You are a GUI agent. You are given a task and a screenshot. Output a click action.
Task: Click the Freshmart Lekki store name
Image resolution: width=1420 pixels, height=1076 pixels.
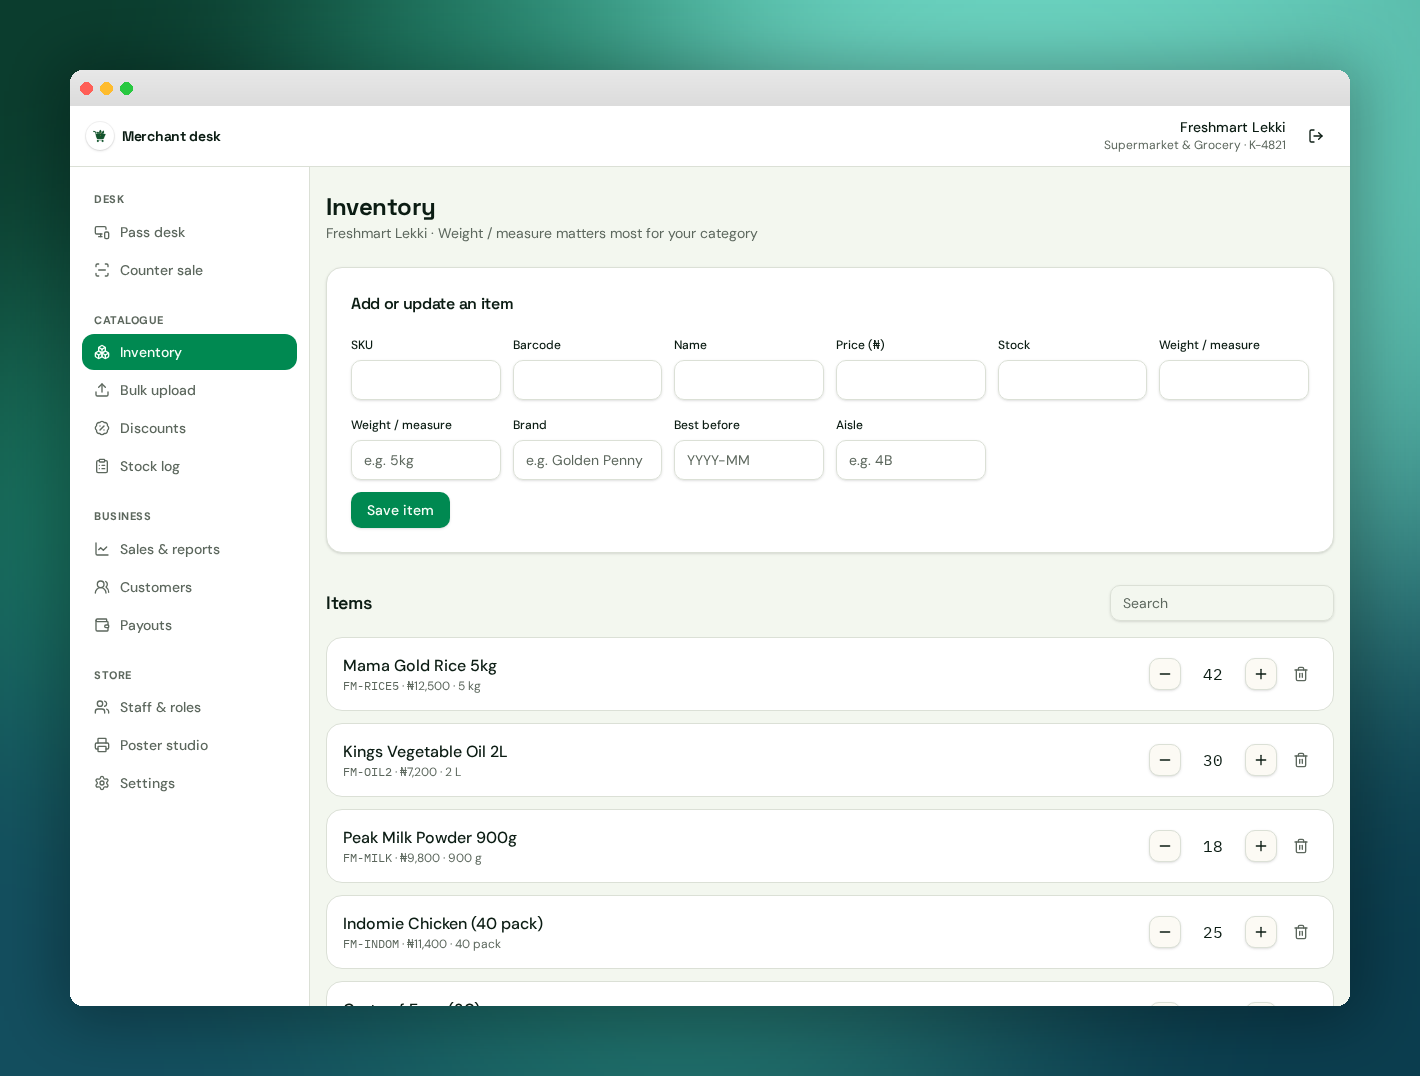1232,127
